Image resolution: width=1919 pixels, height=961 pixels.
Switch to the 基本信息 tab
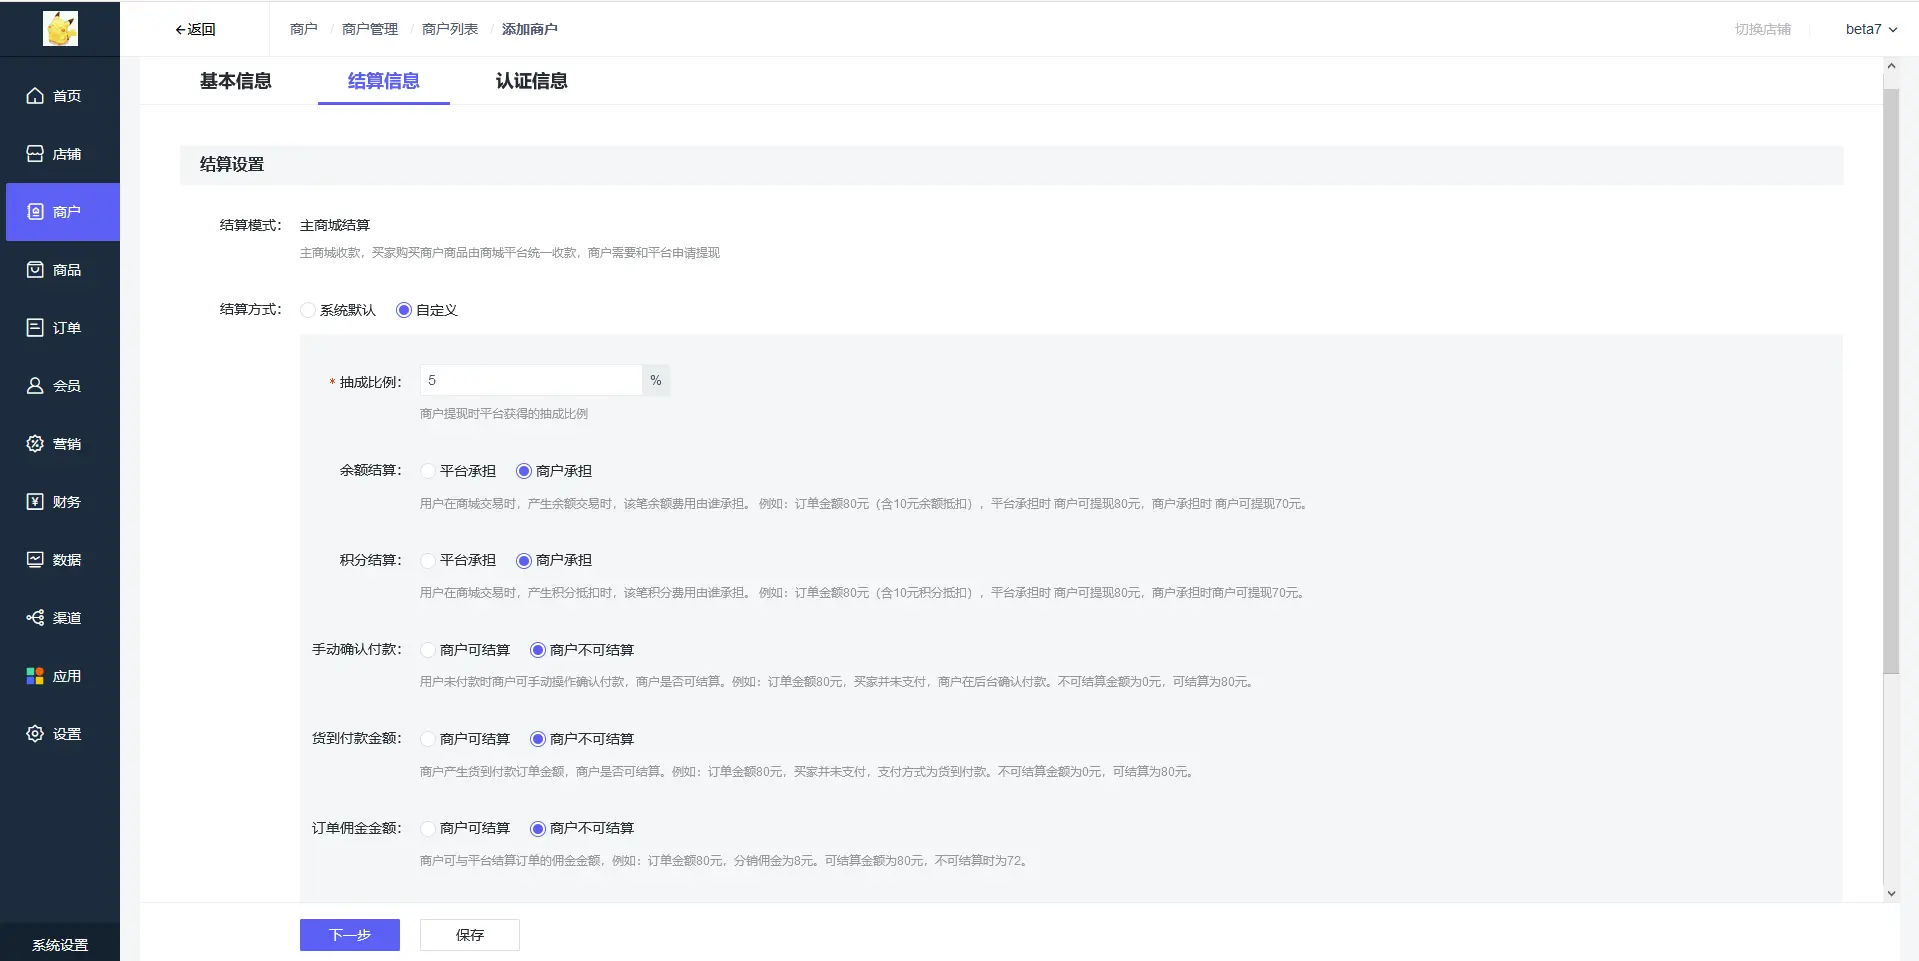[236, 81]
